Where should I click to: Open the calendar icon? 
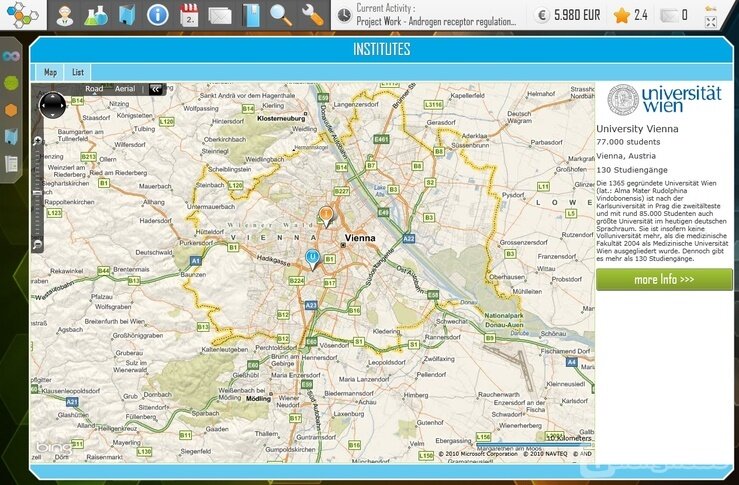click(x=189, y=14)
